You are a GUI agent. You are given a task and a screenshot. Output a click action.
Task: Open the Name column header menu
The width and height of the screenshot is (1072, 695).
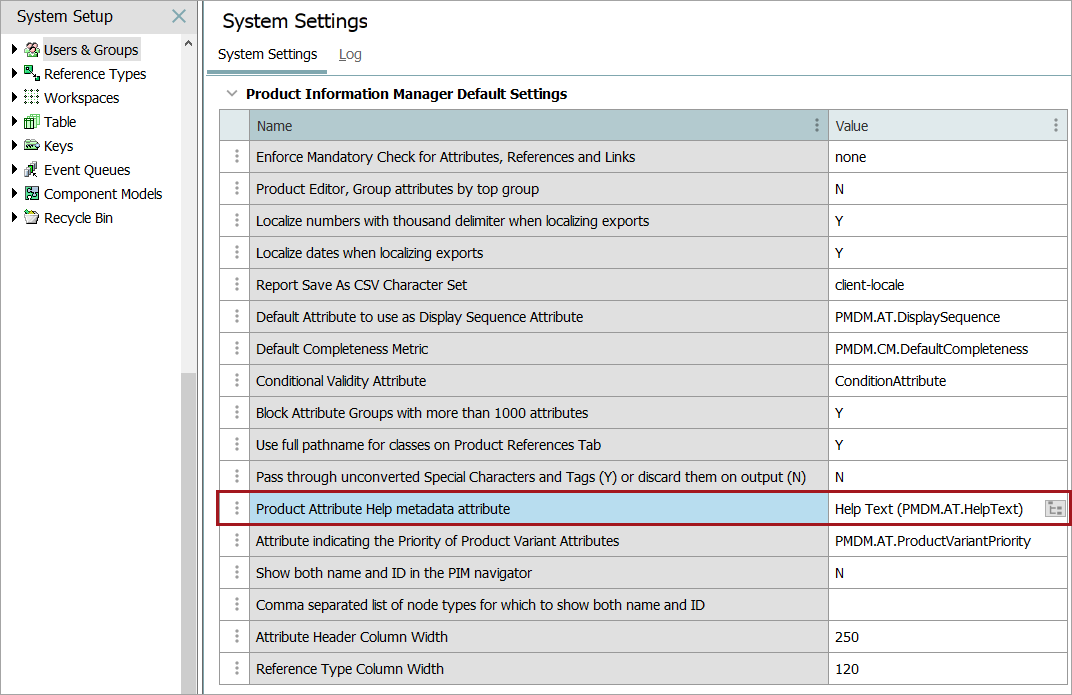pos(816,126)
